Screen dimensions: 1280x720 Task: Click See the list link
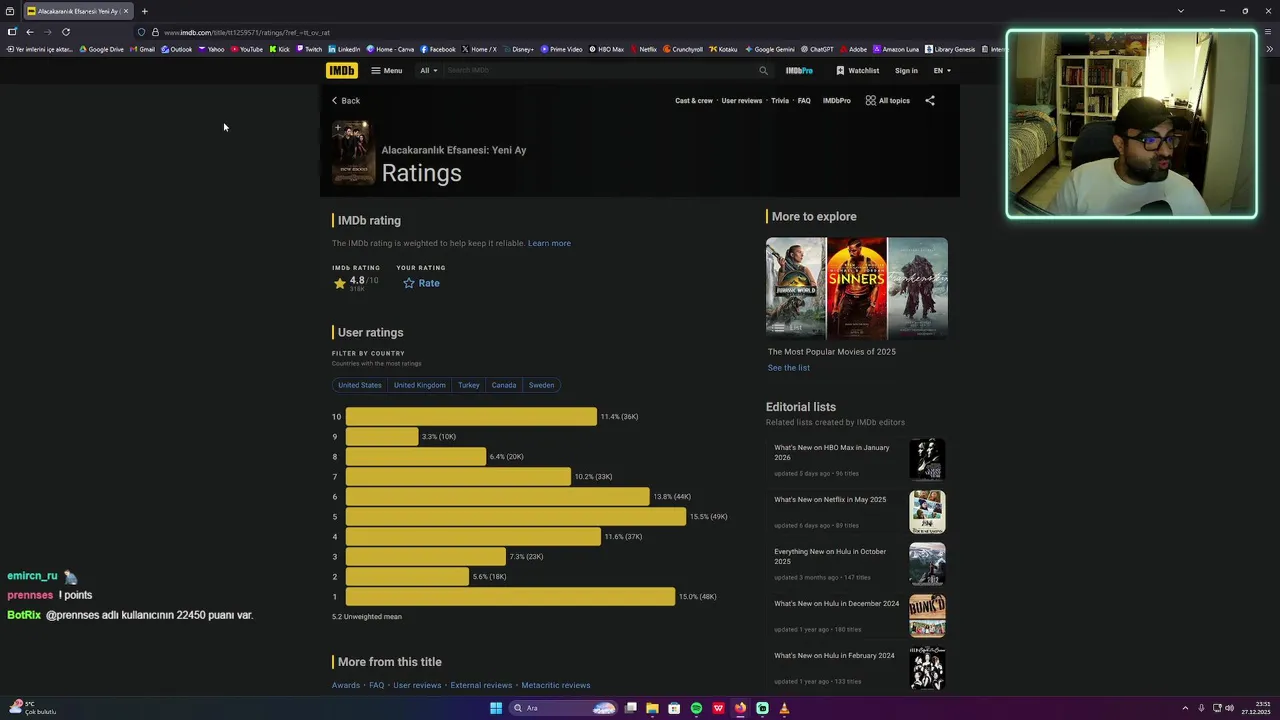coord(789,368)
